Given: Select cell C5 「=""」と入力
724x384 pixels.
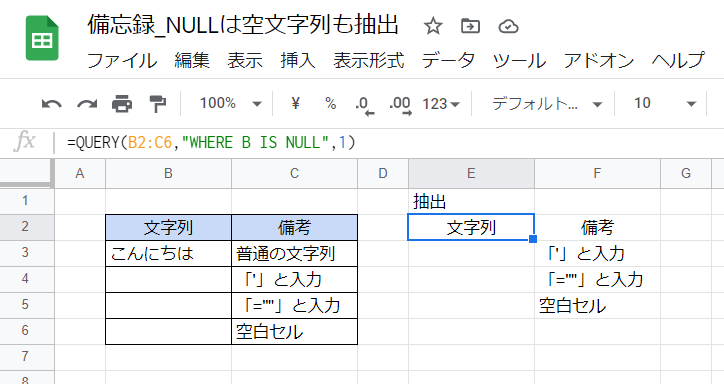Looking at the screenshot, I should click(x=294, y=305).
